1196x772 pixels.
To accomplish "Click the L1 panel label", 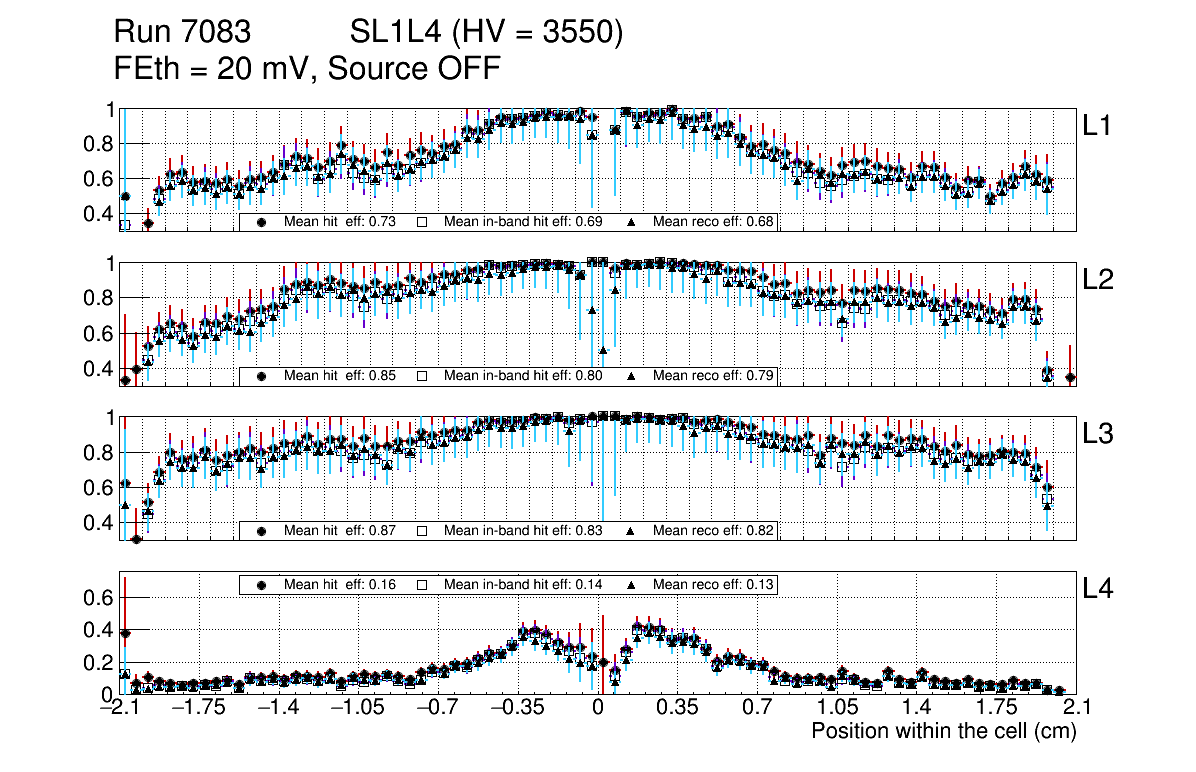I will point(1098,126).
